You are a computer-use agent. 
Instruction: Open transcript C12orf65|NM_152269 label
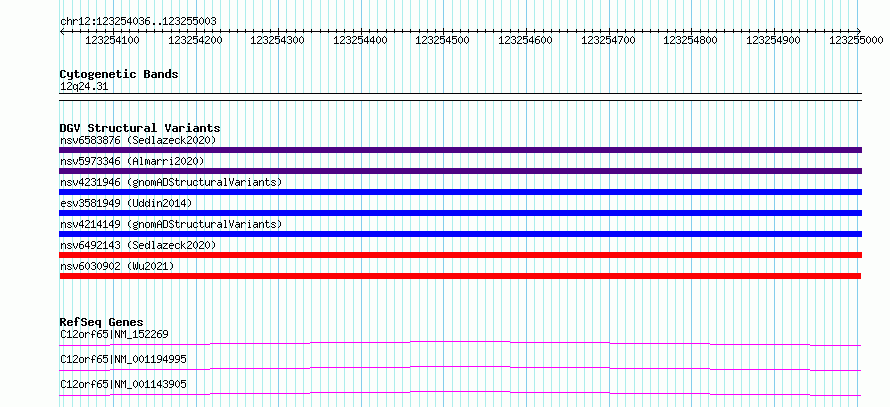tap(114, 334)
